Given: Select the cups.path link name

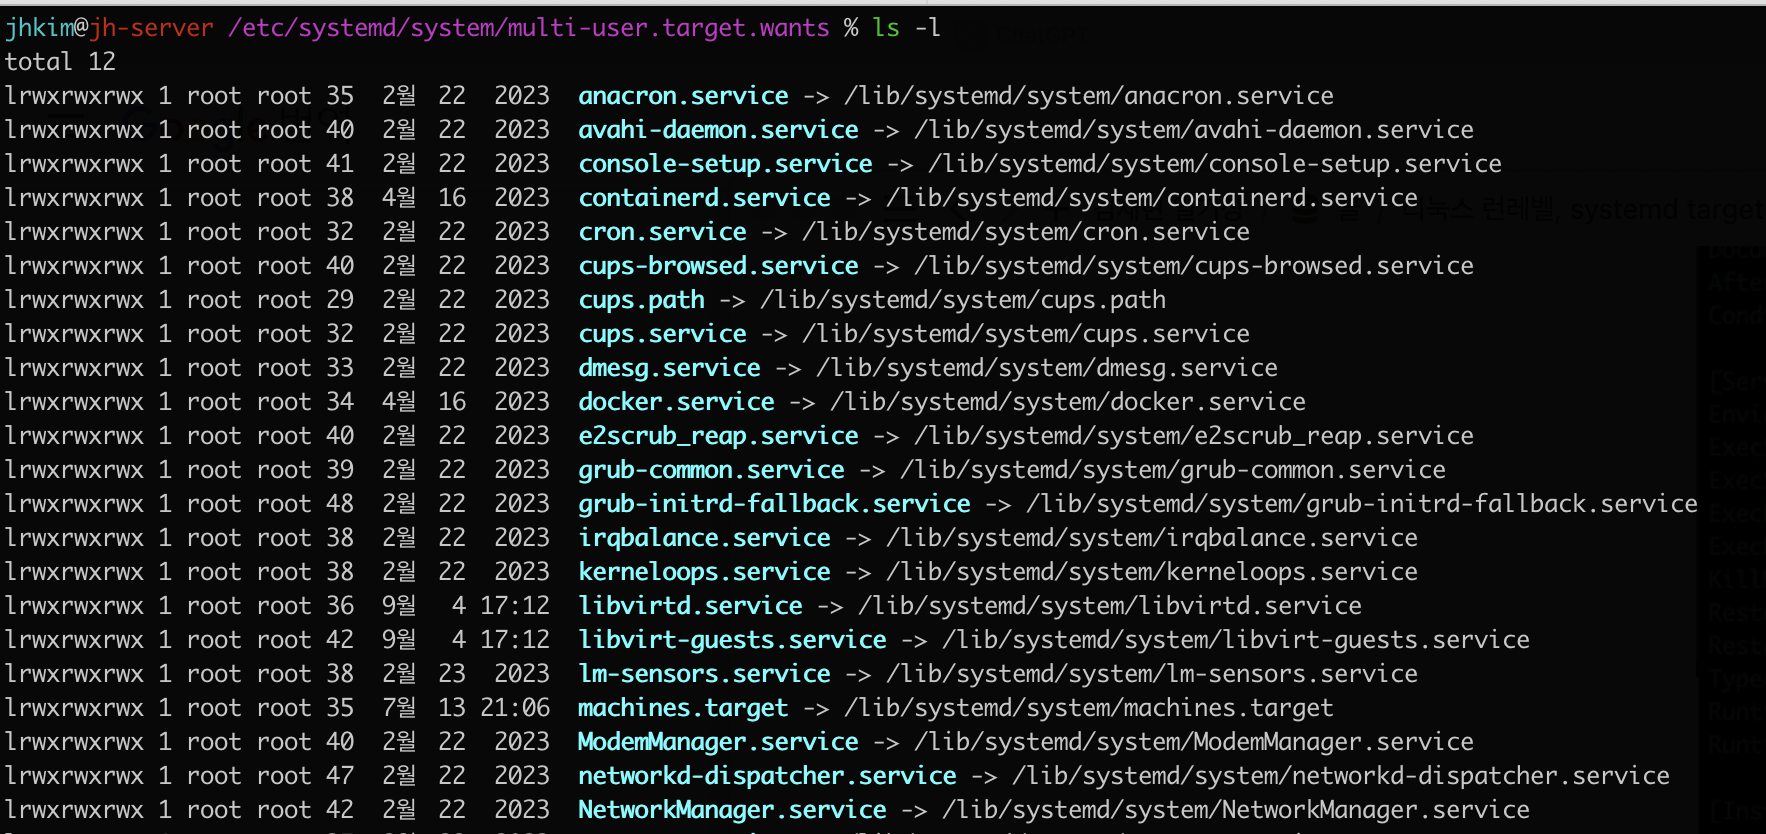Looking at the screenshot, I should (641, 300).
